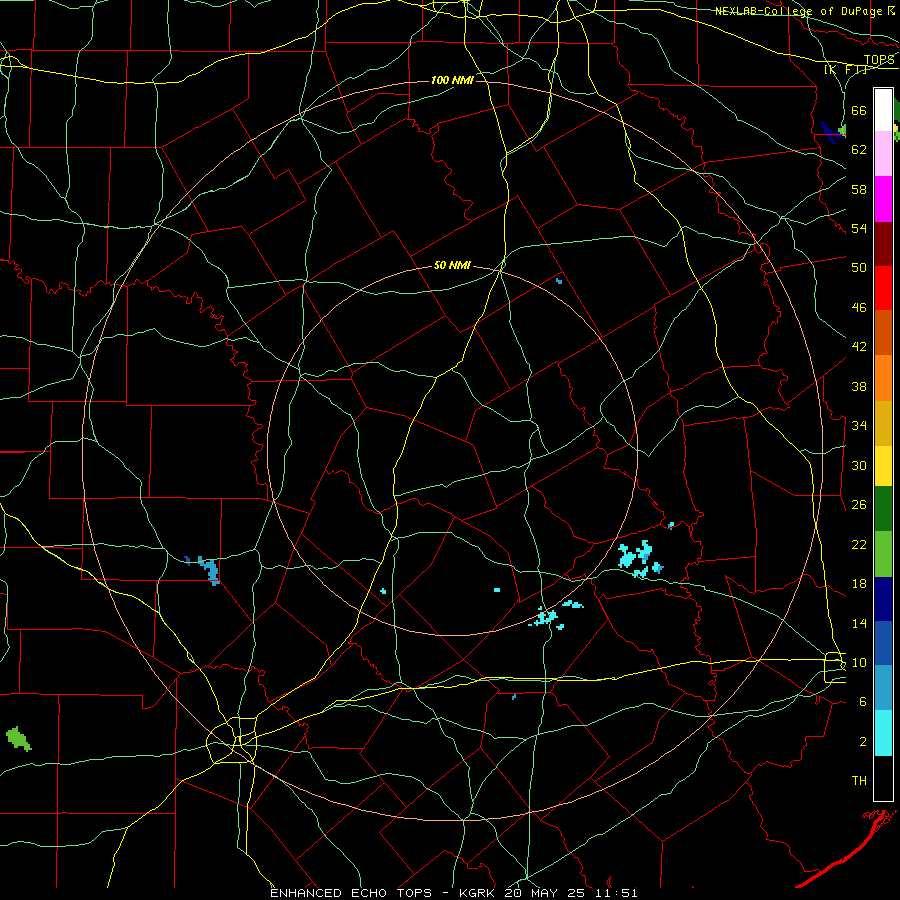Click the legend value "30"
Viewport: 900px width, 900px height.
tap(859, 465)
